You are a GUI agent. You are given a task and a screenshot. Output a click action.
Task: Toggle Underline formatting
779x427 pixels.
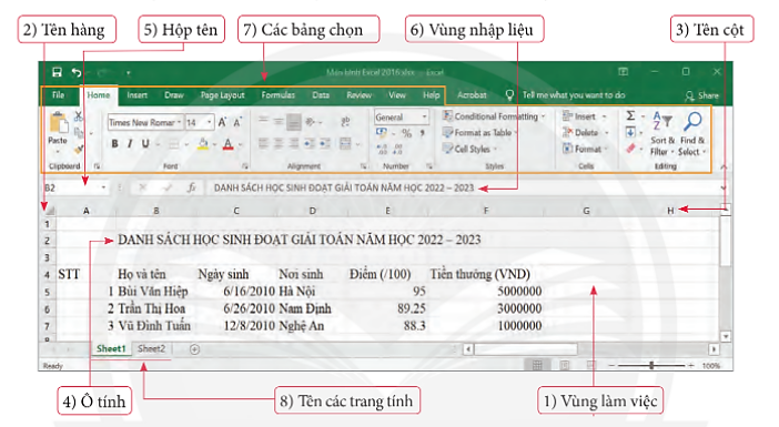point(146,143)
